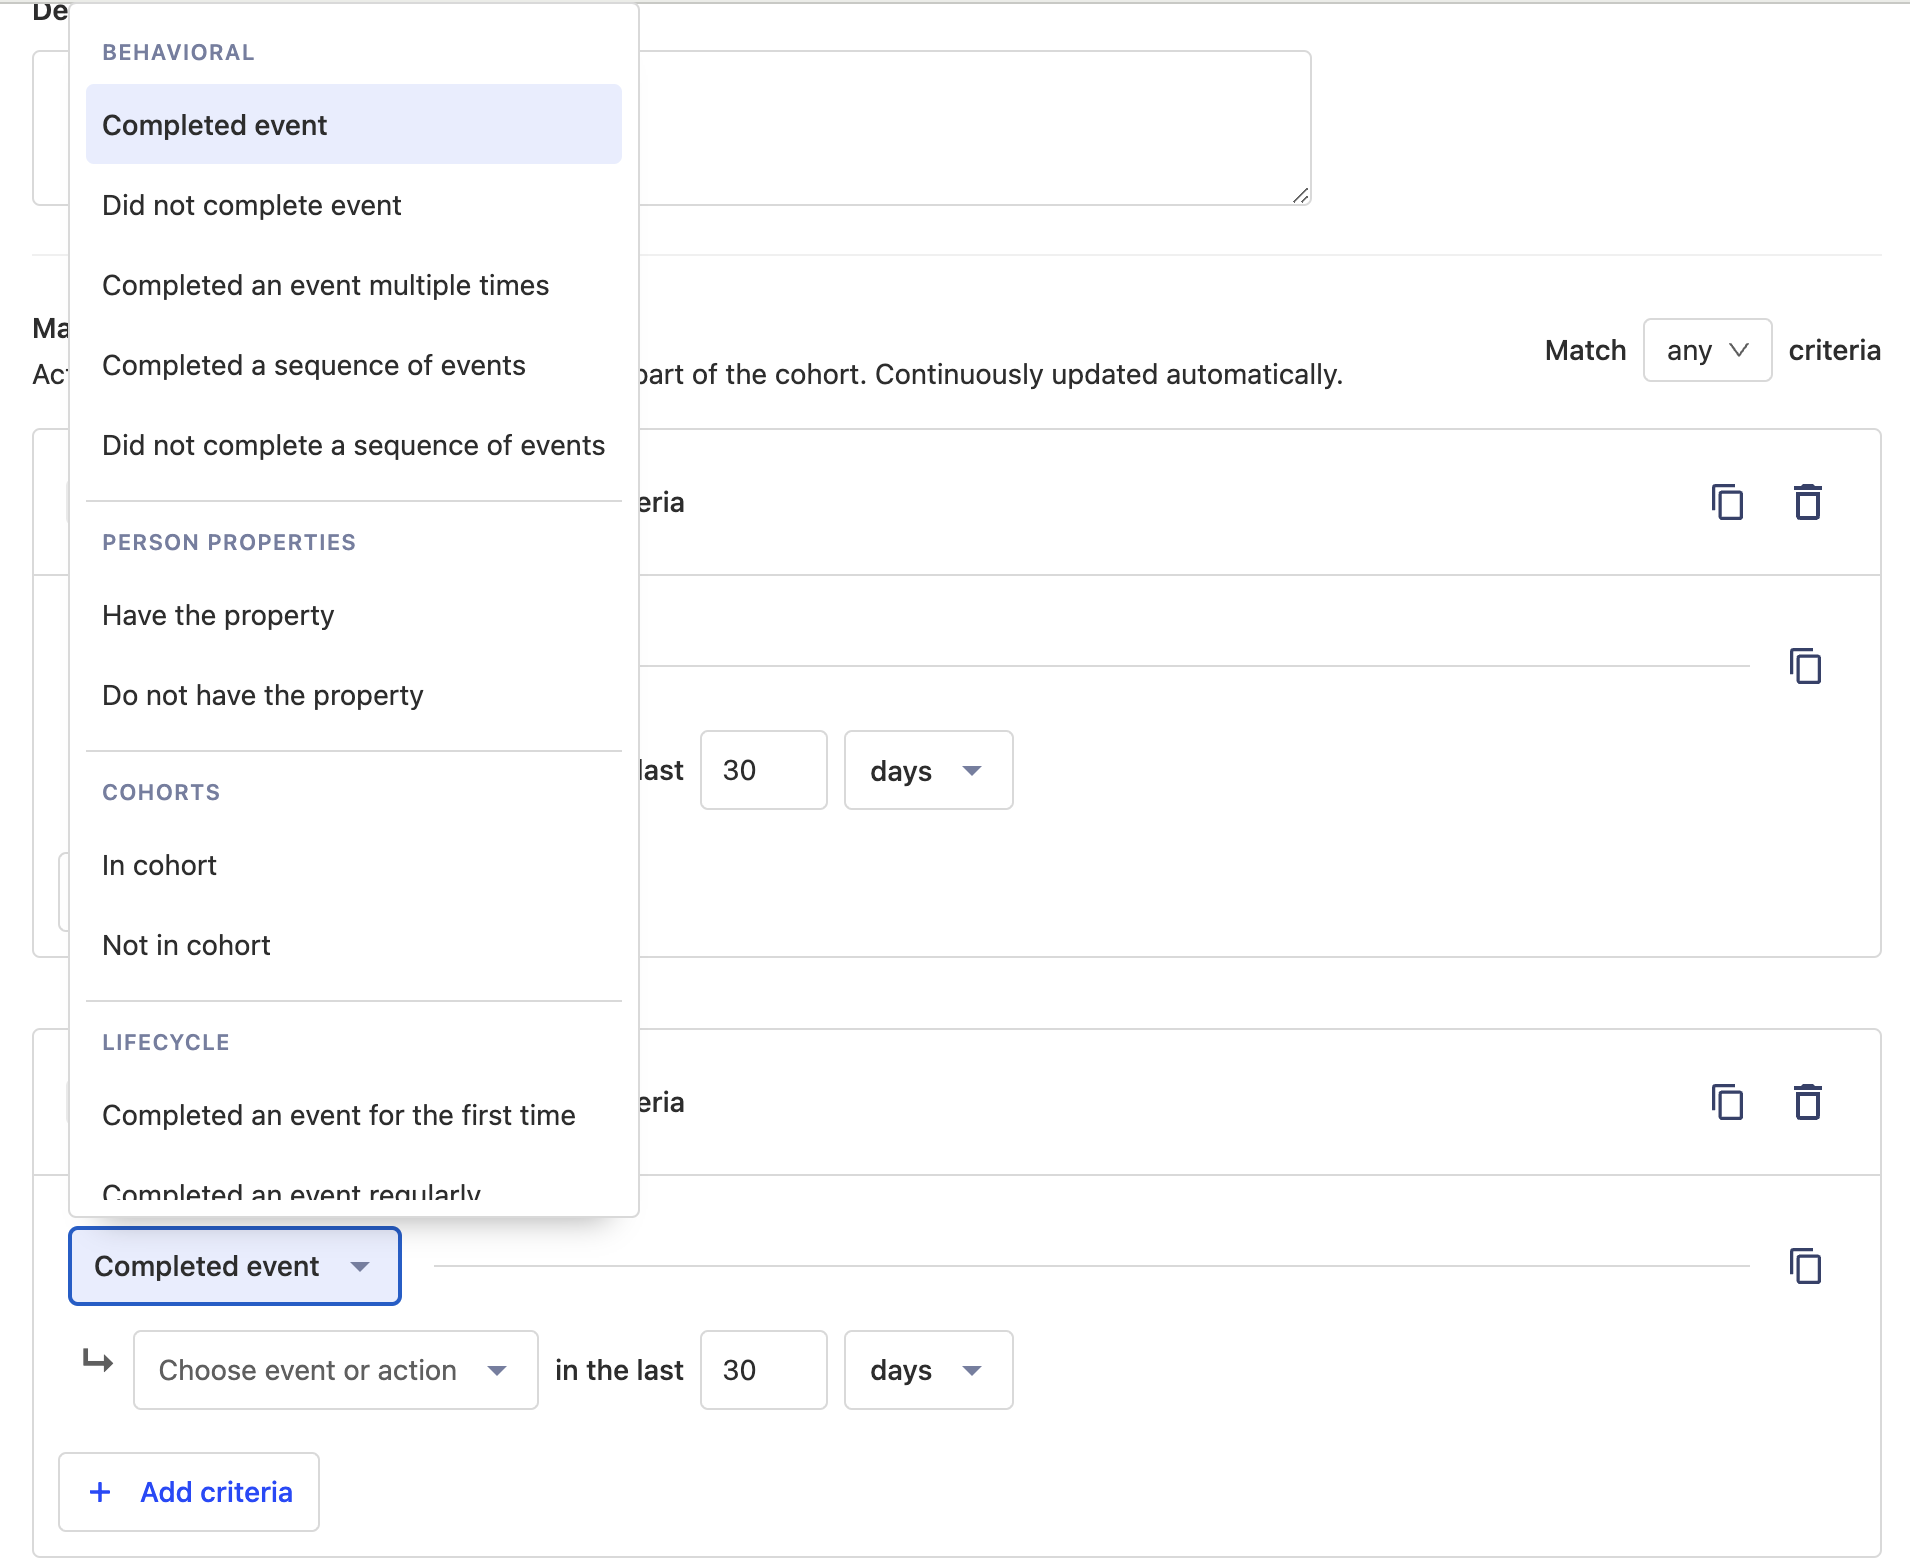Edit the 30 days value field
1910x1560 pixels.
(x=763, y=1370)
